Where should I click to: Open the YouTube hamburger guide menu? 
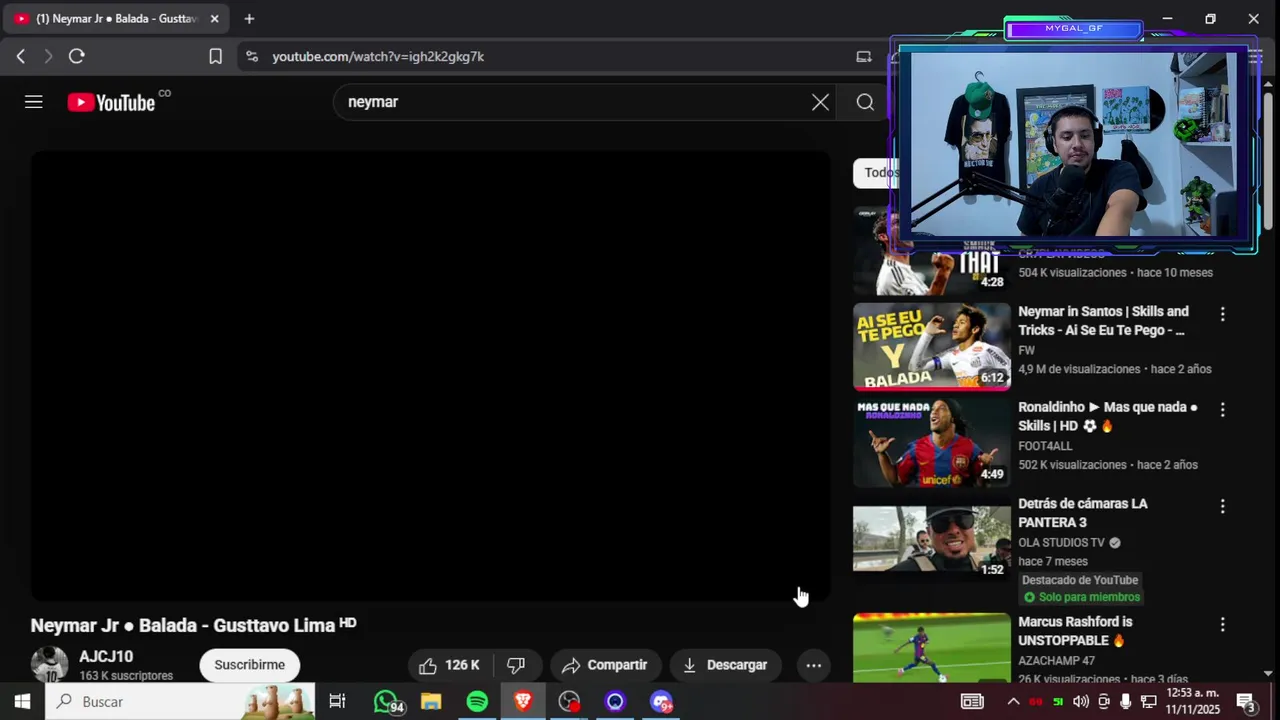pyautogui.click(x=34, y=102)
